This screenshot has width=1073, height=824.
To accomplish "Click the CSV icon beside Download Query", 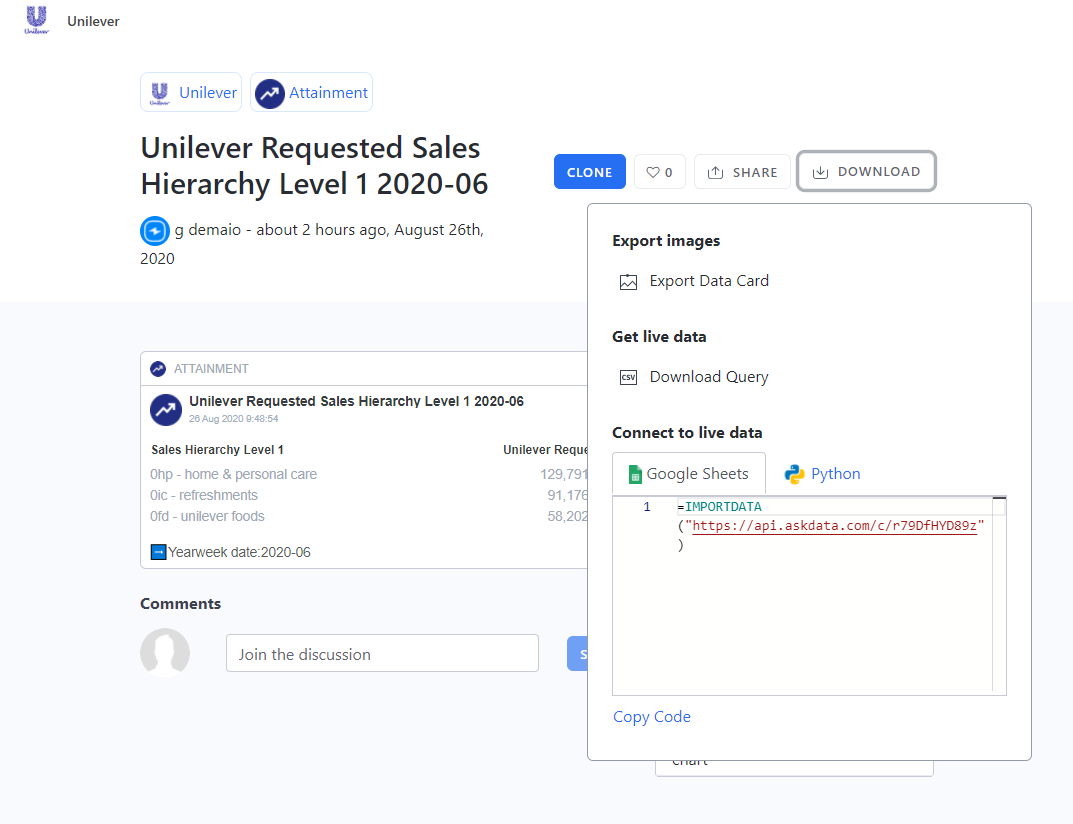I will [628, 378].
